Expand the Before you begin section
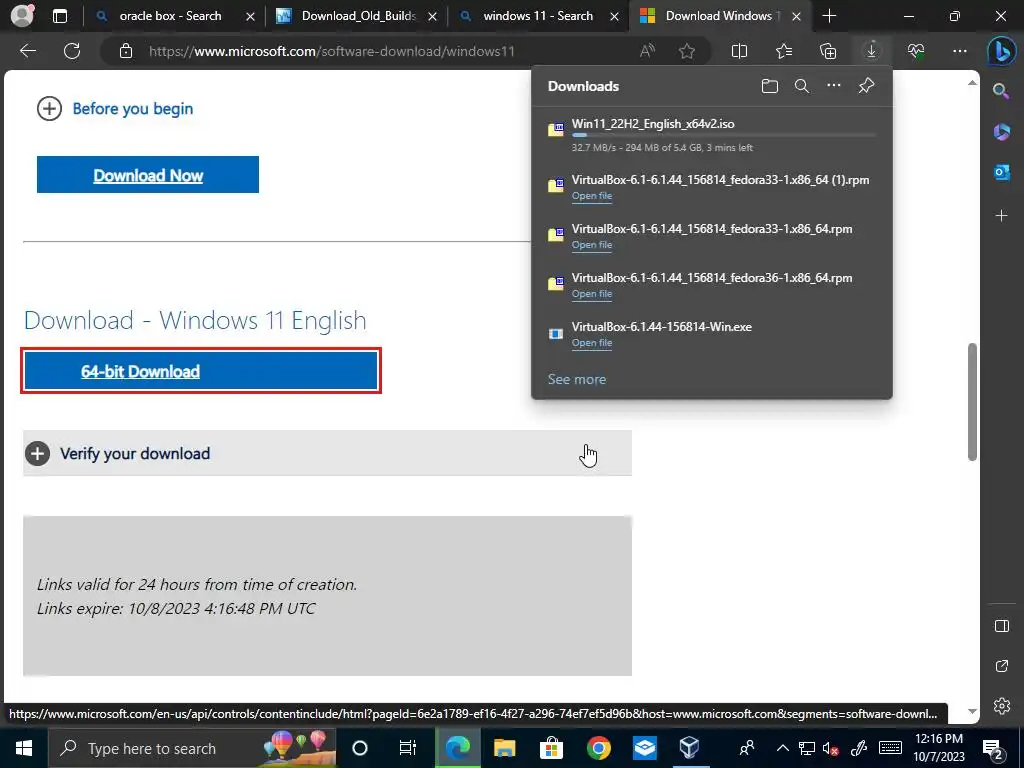This screenshot has width=1024, height=768. (115, 108)
